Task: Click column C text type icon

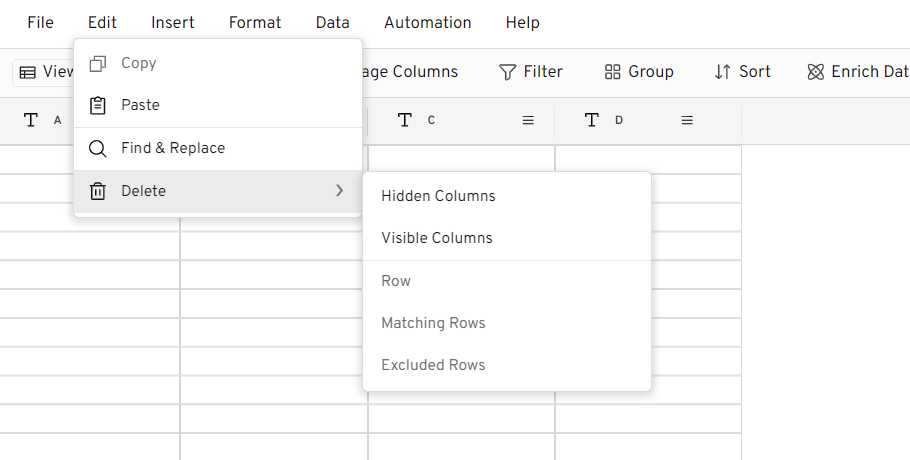Action: 404,120
